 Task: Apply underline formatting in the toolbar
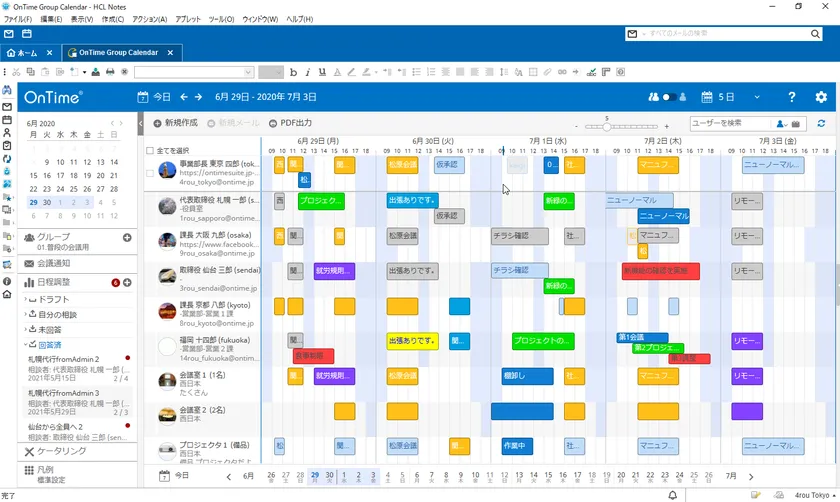[322, 72]
